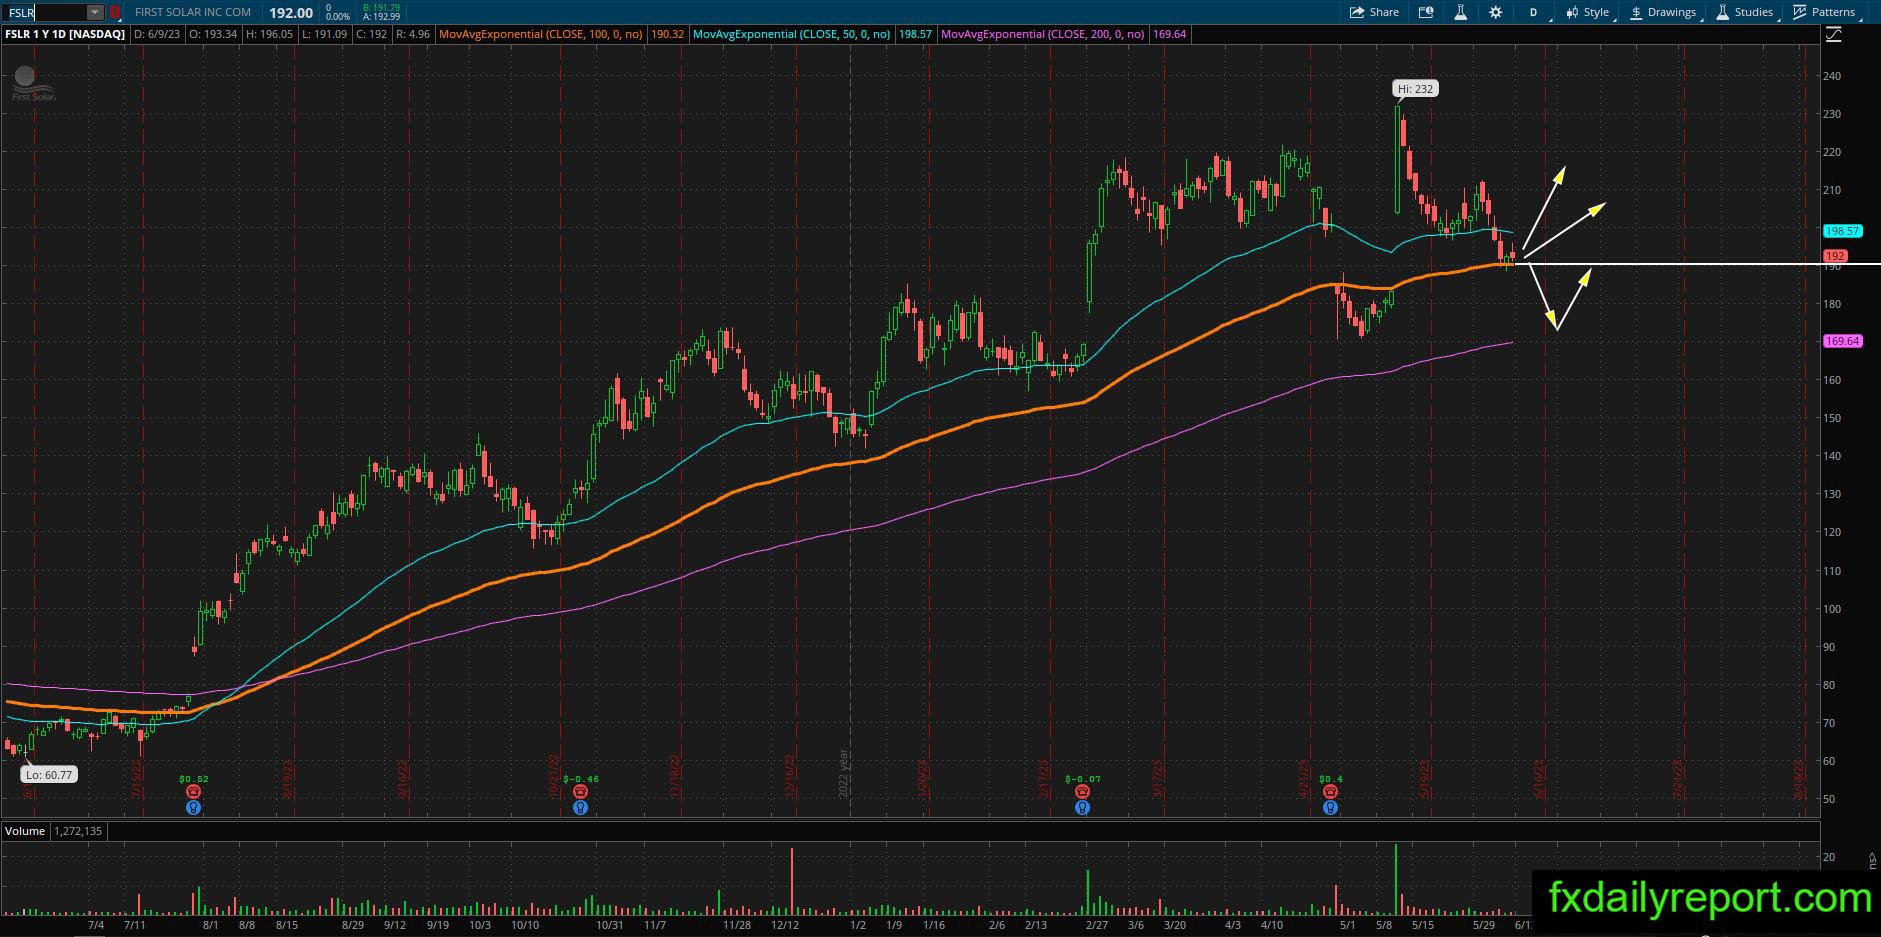Expand the symbol selector dropdown arrow

[x=95, y=12]
